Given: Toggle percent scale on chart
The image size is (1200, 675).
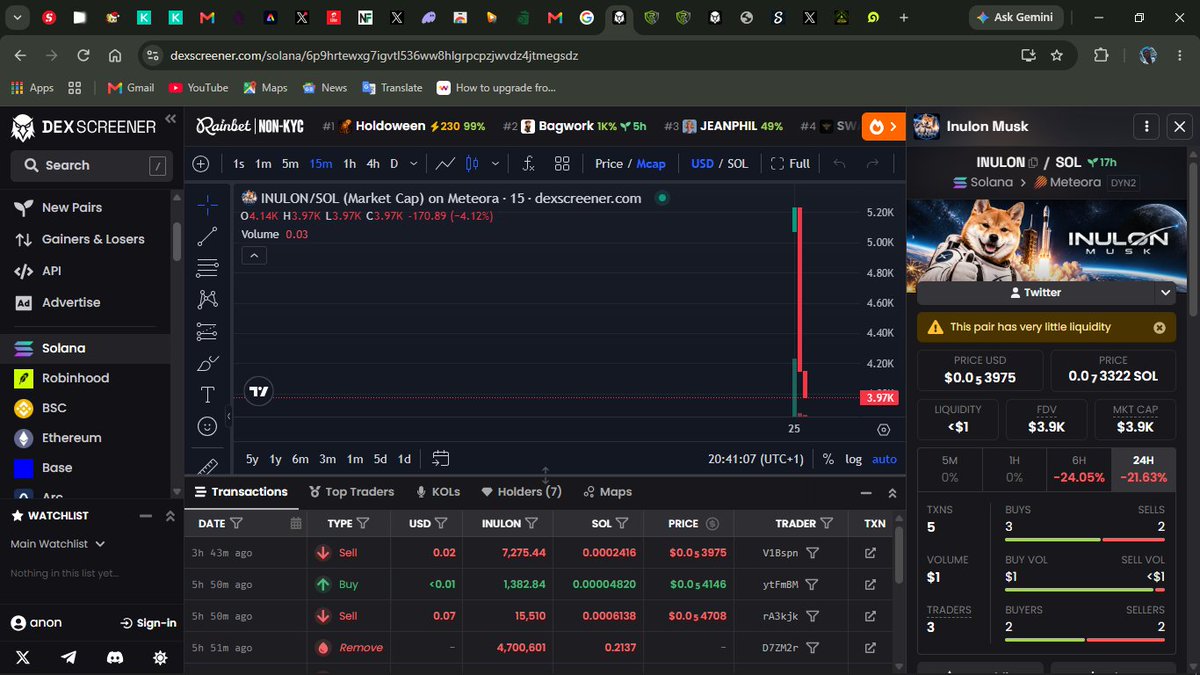Looking at the screenshot, I should coord(828,459).
